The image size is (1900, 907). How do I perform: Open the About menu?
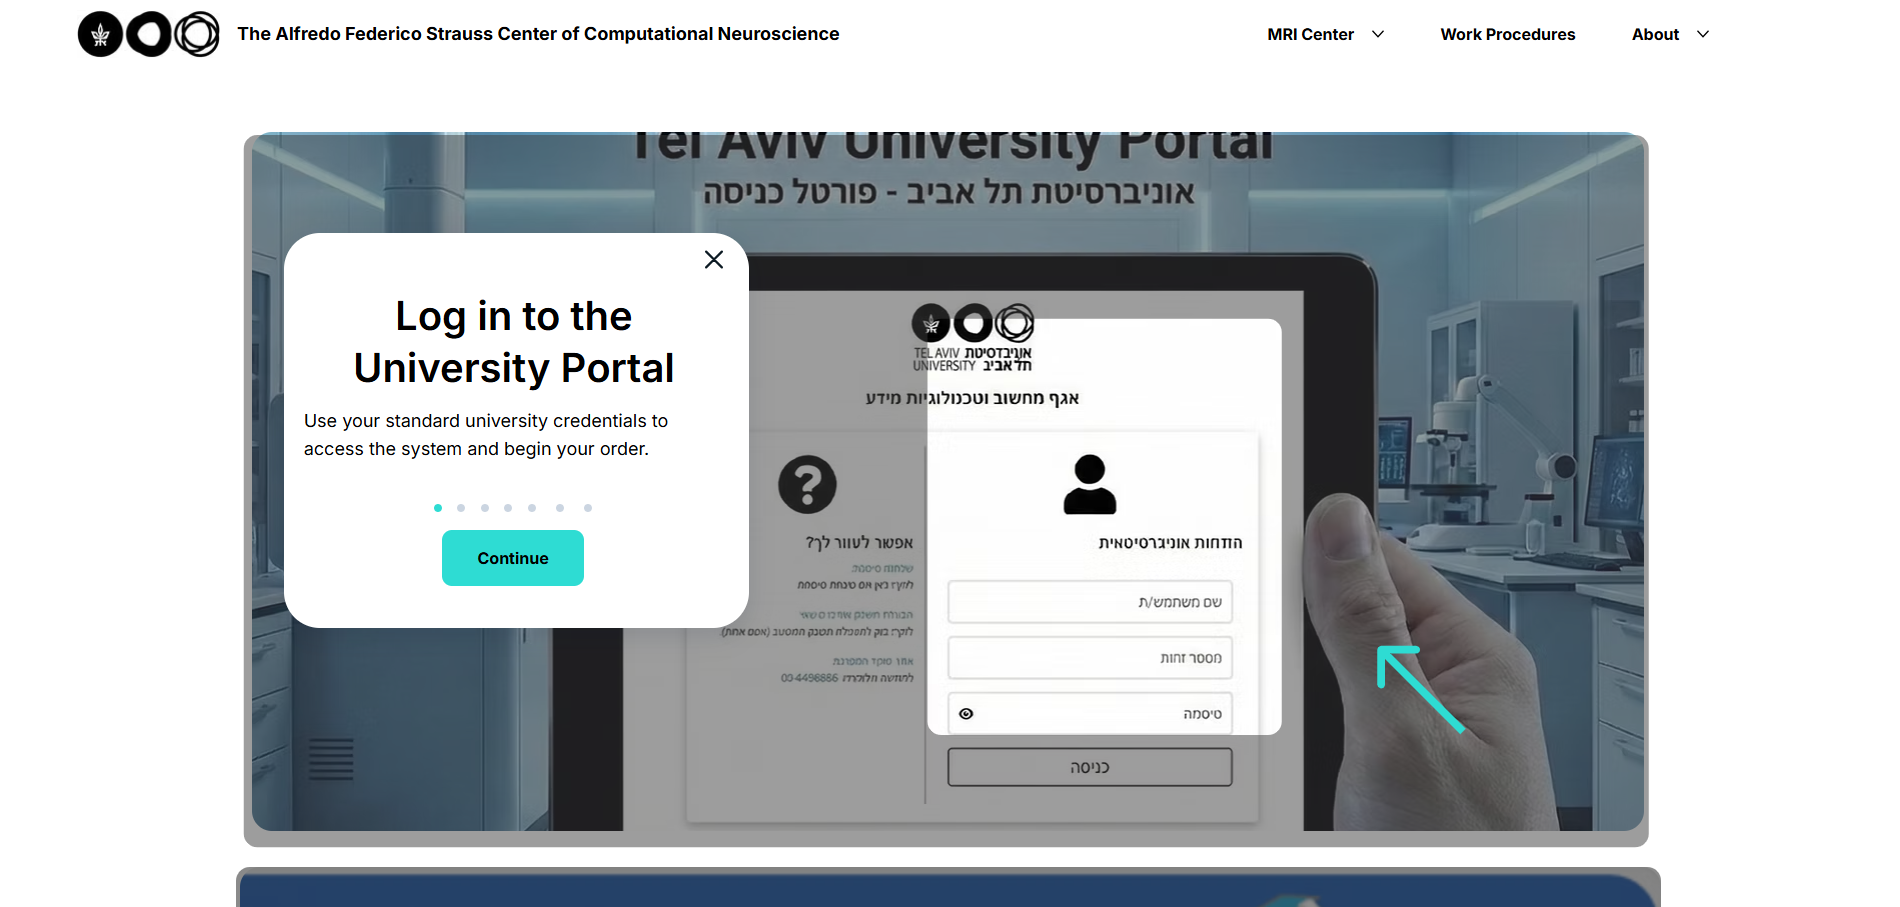(x=1655, y=34)
